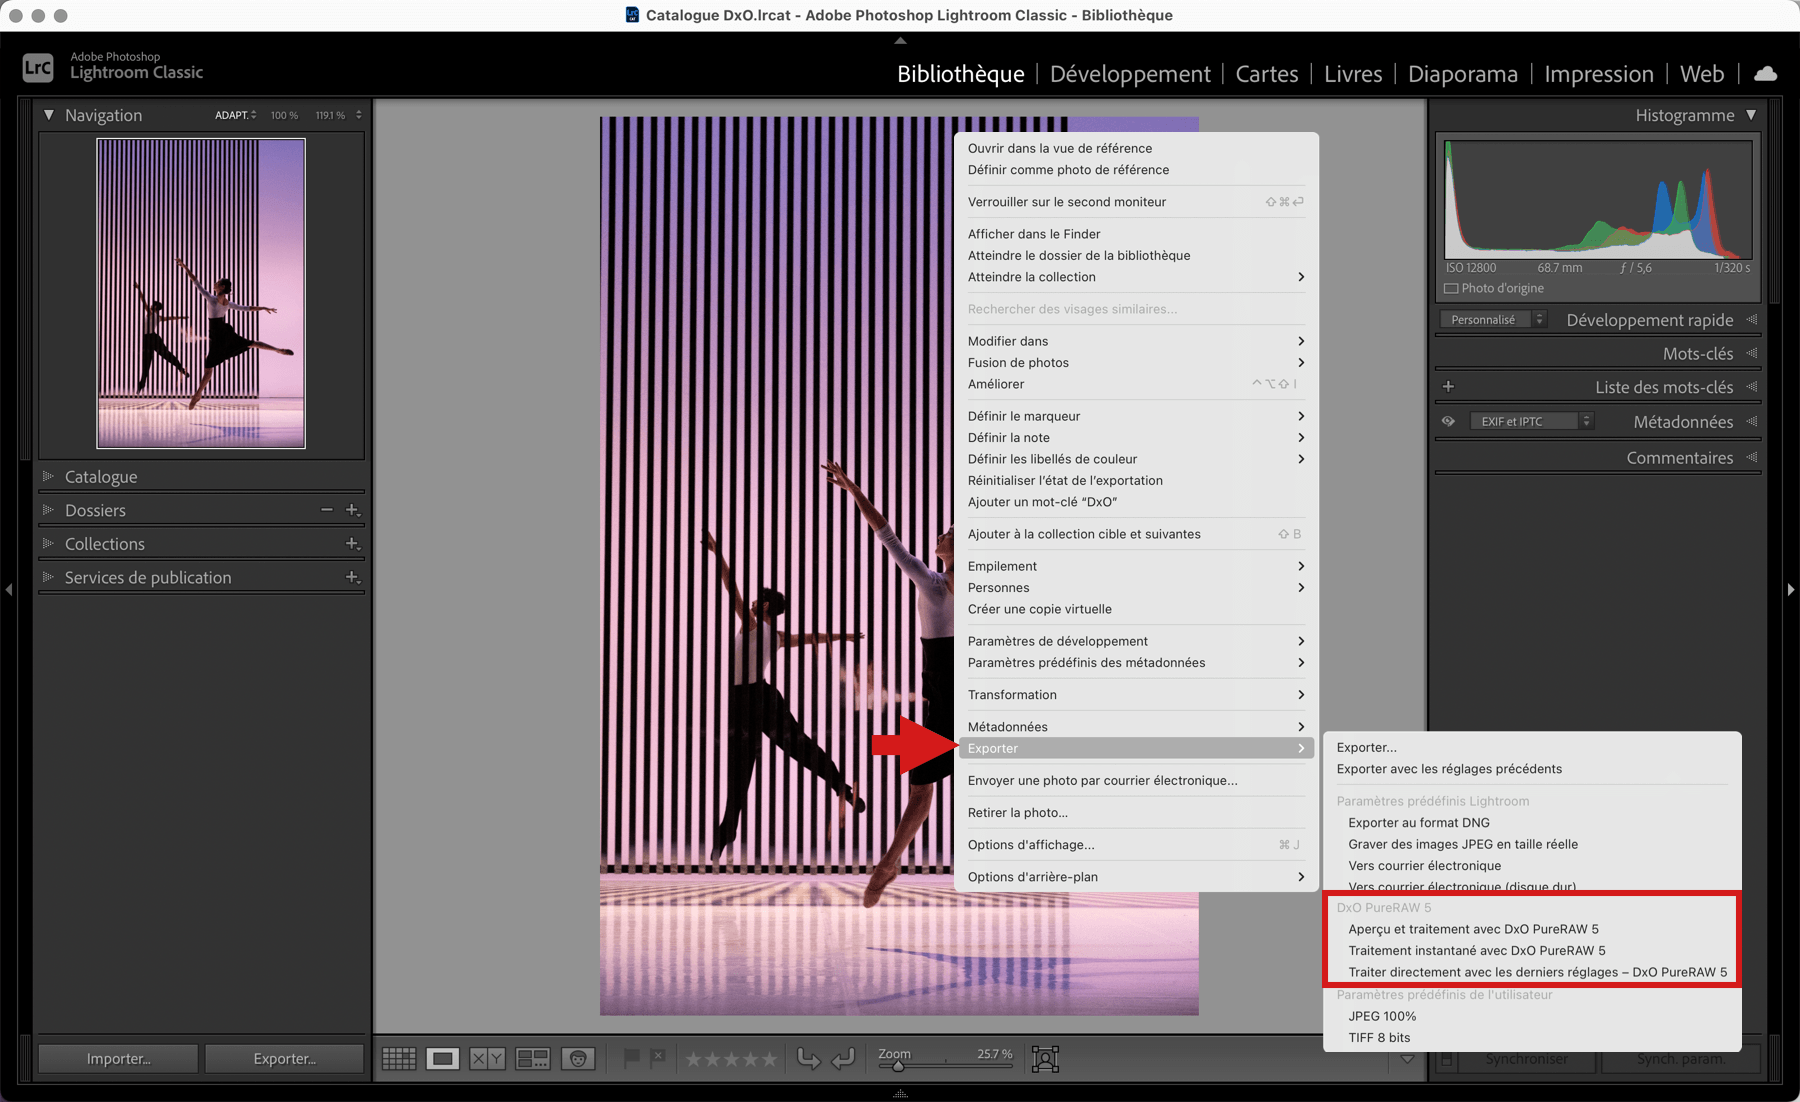Open Personnalisé preset dropdown
This screenshot has width=1800, height=1102.
point(1493,320)
